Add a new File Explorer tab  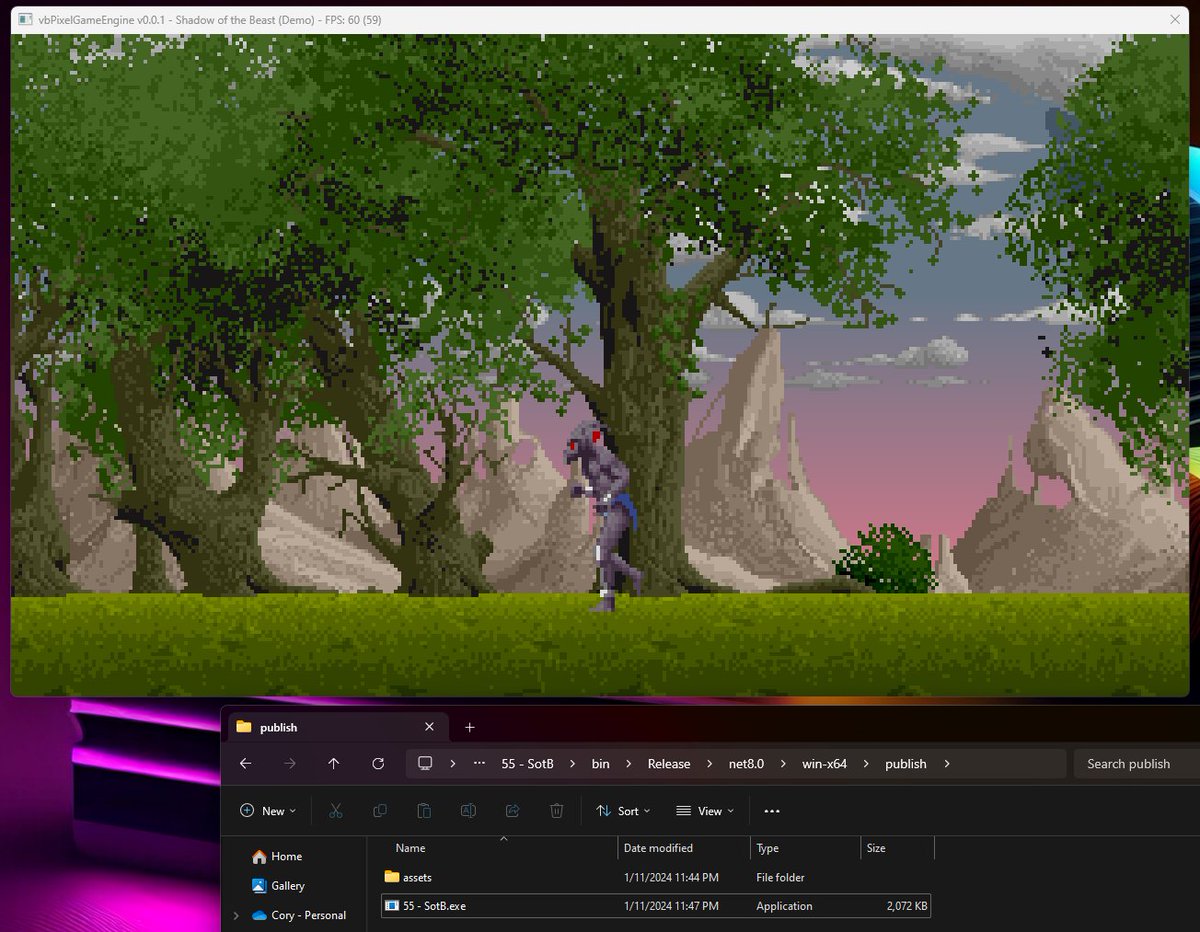(x=470, y=727)
